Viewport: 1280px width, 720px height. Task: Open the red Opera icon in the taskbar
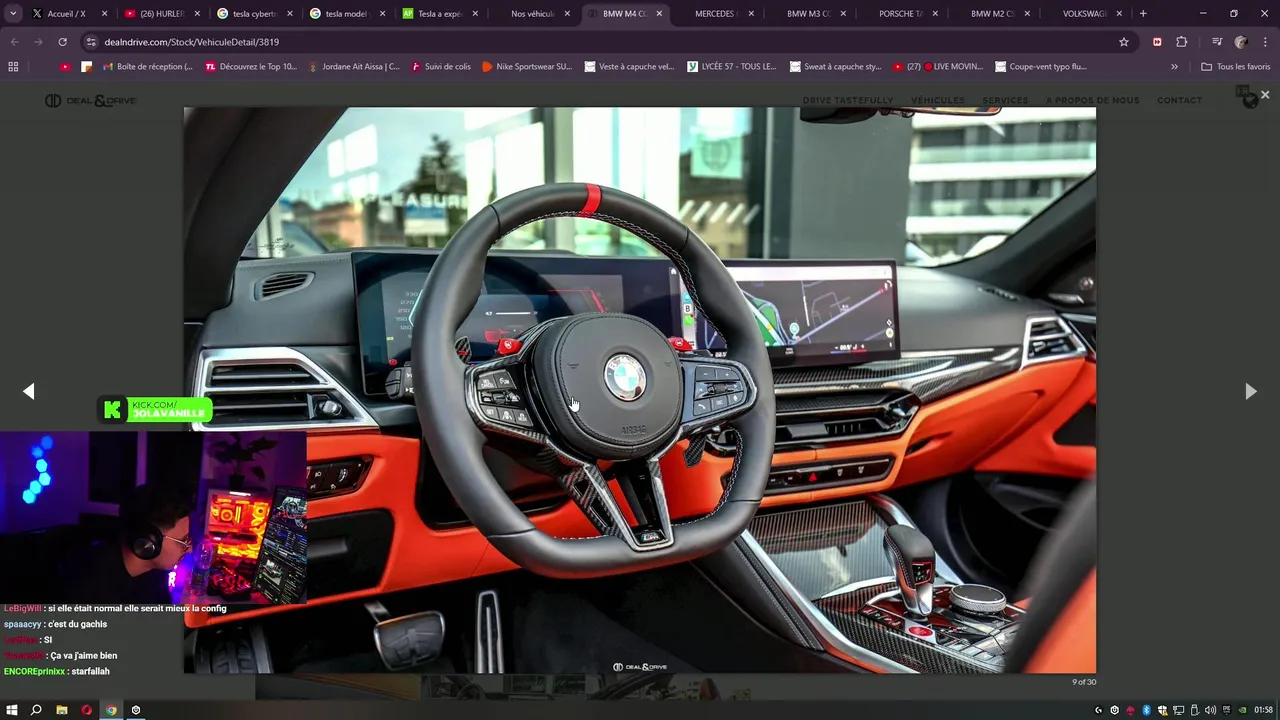click(86, 710)
